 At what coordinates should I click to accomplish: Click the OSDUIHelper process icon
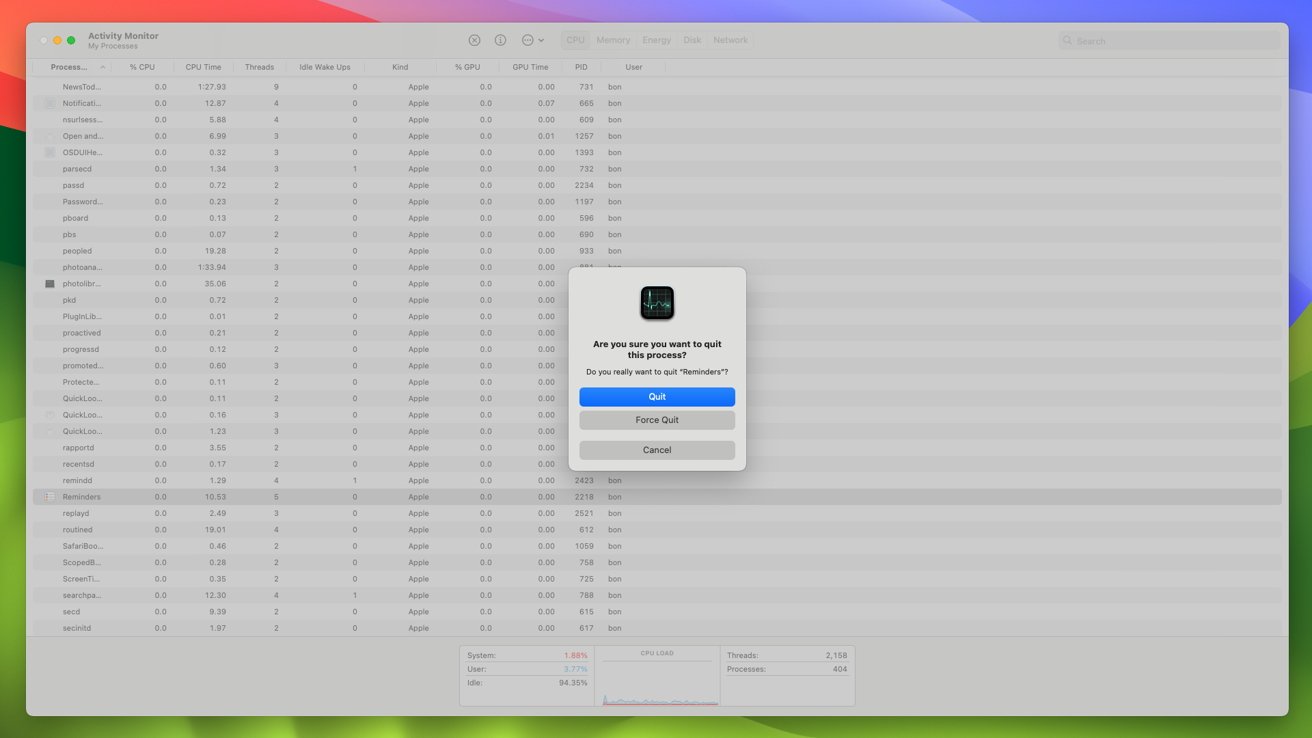point(50,152)
